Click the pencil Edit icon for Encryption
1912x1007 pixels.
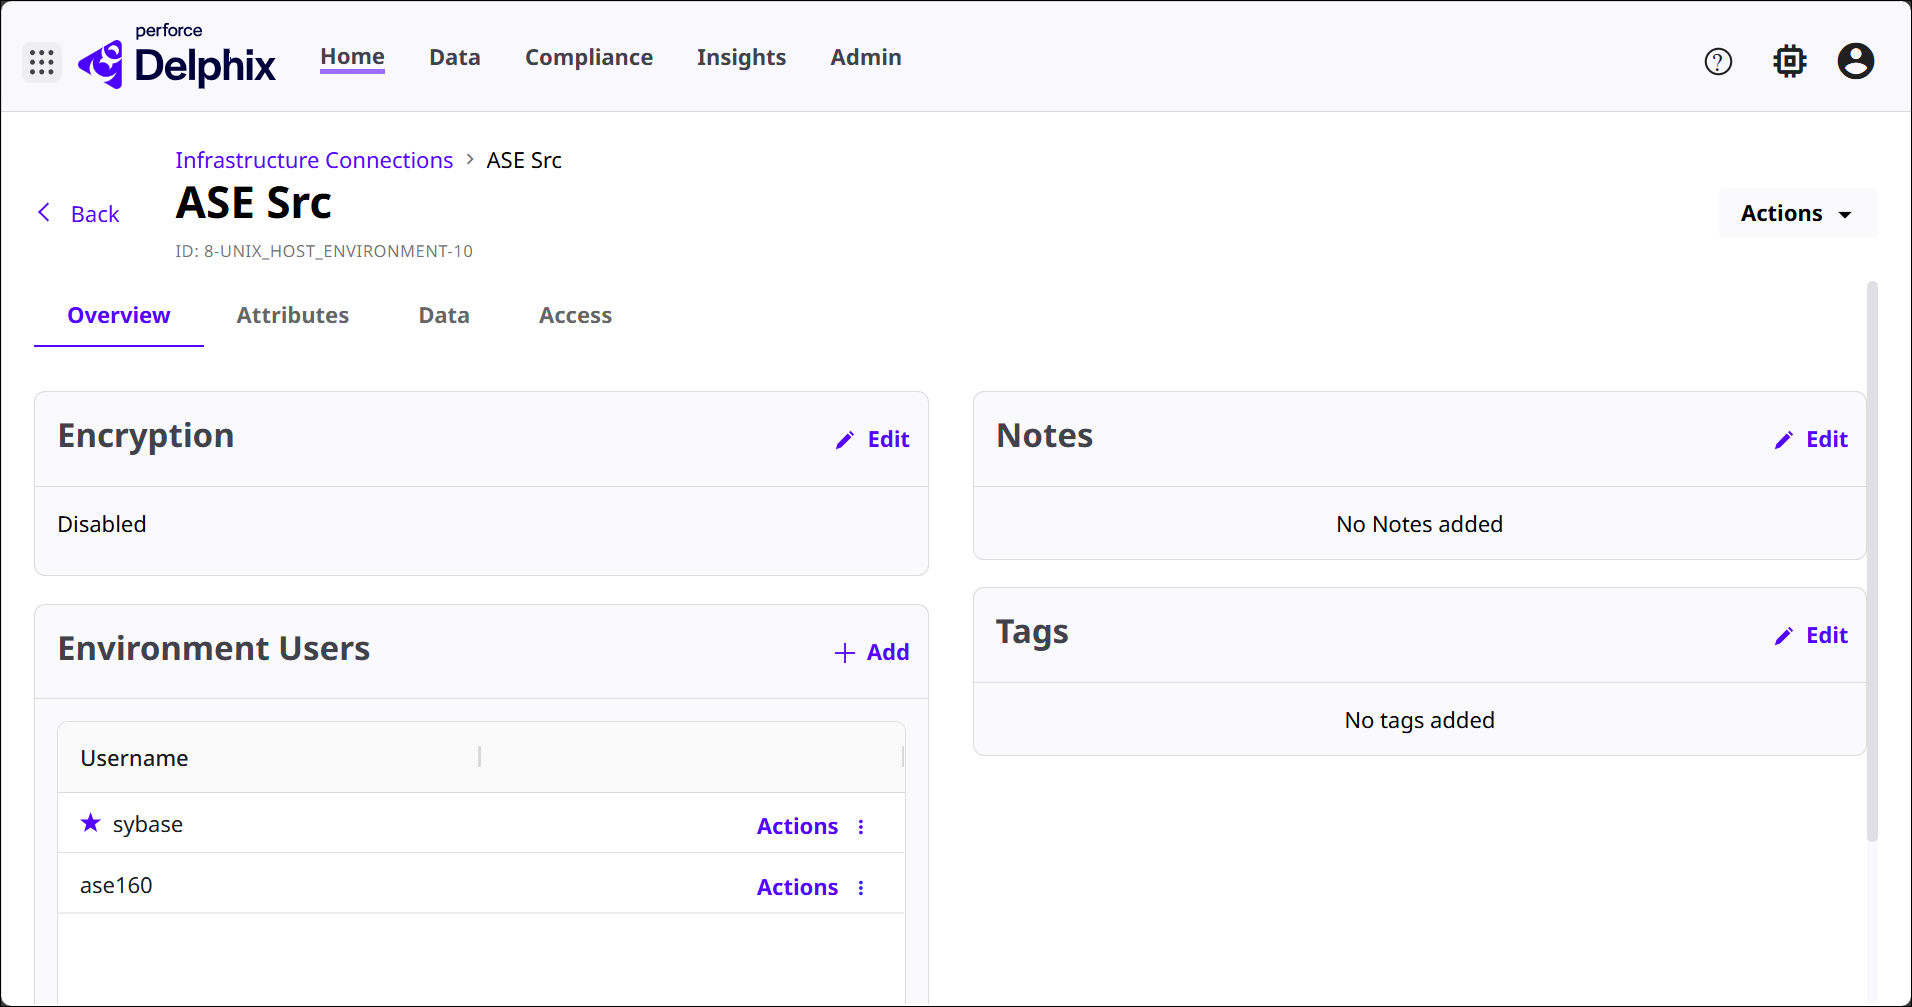[846, 440]
